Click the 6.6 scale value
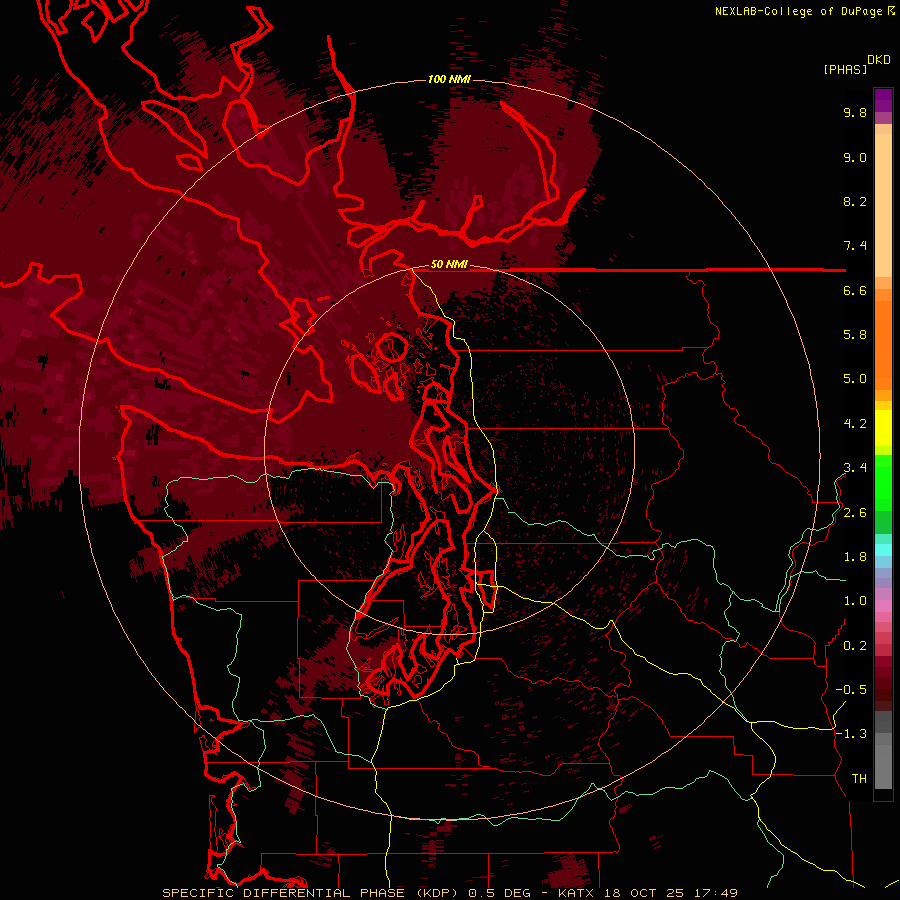 855,290
